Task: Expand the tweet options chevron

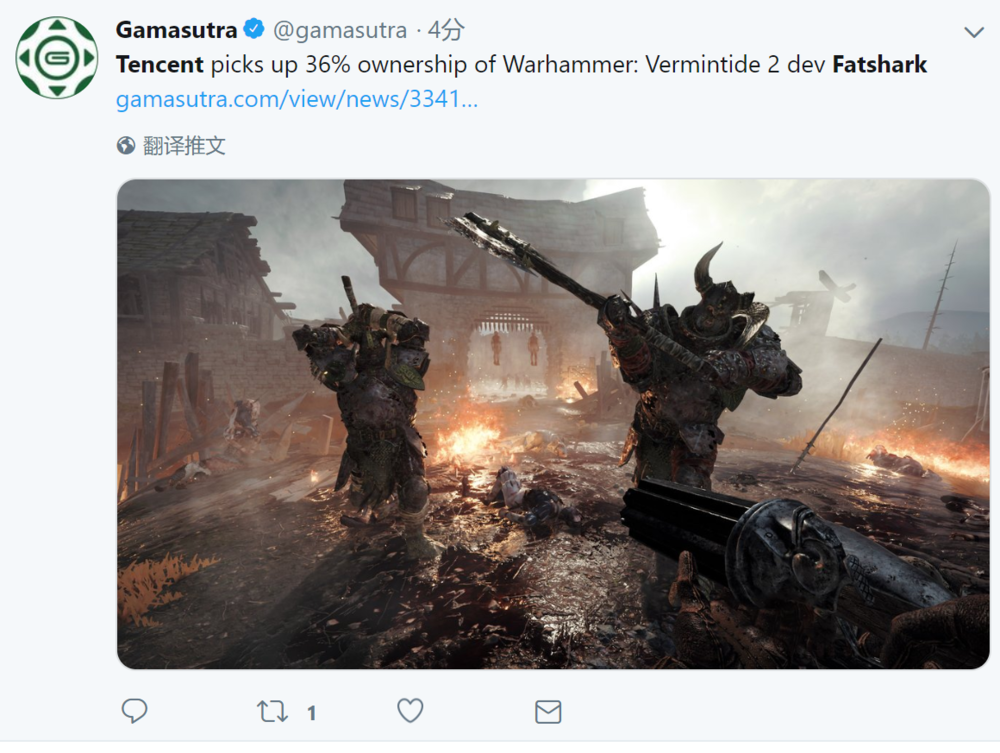Action: coord(974,32)
